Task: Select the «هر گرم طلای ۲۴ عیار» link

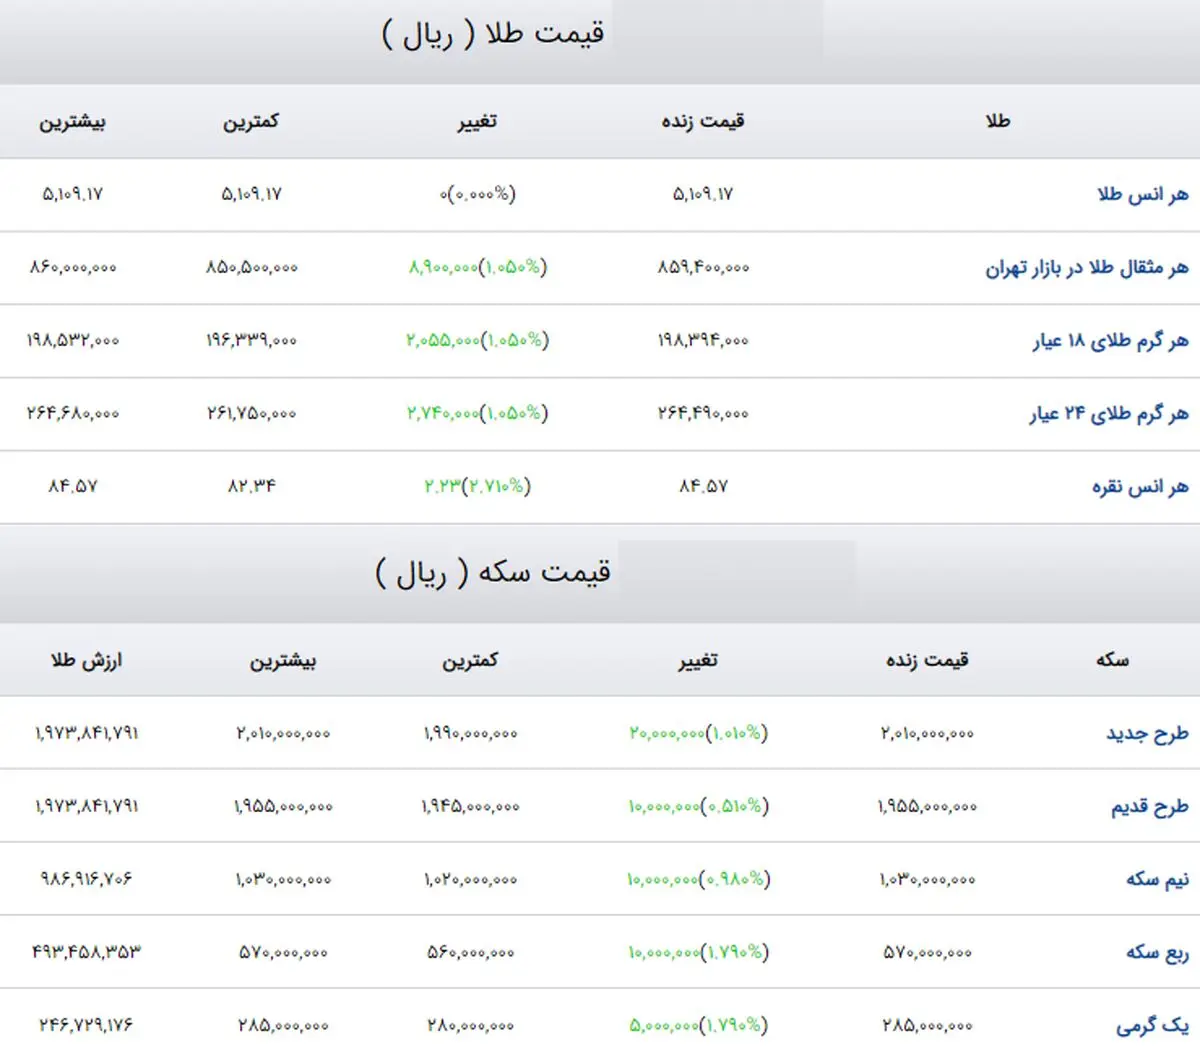Action: [1109, 414]
